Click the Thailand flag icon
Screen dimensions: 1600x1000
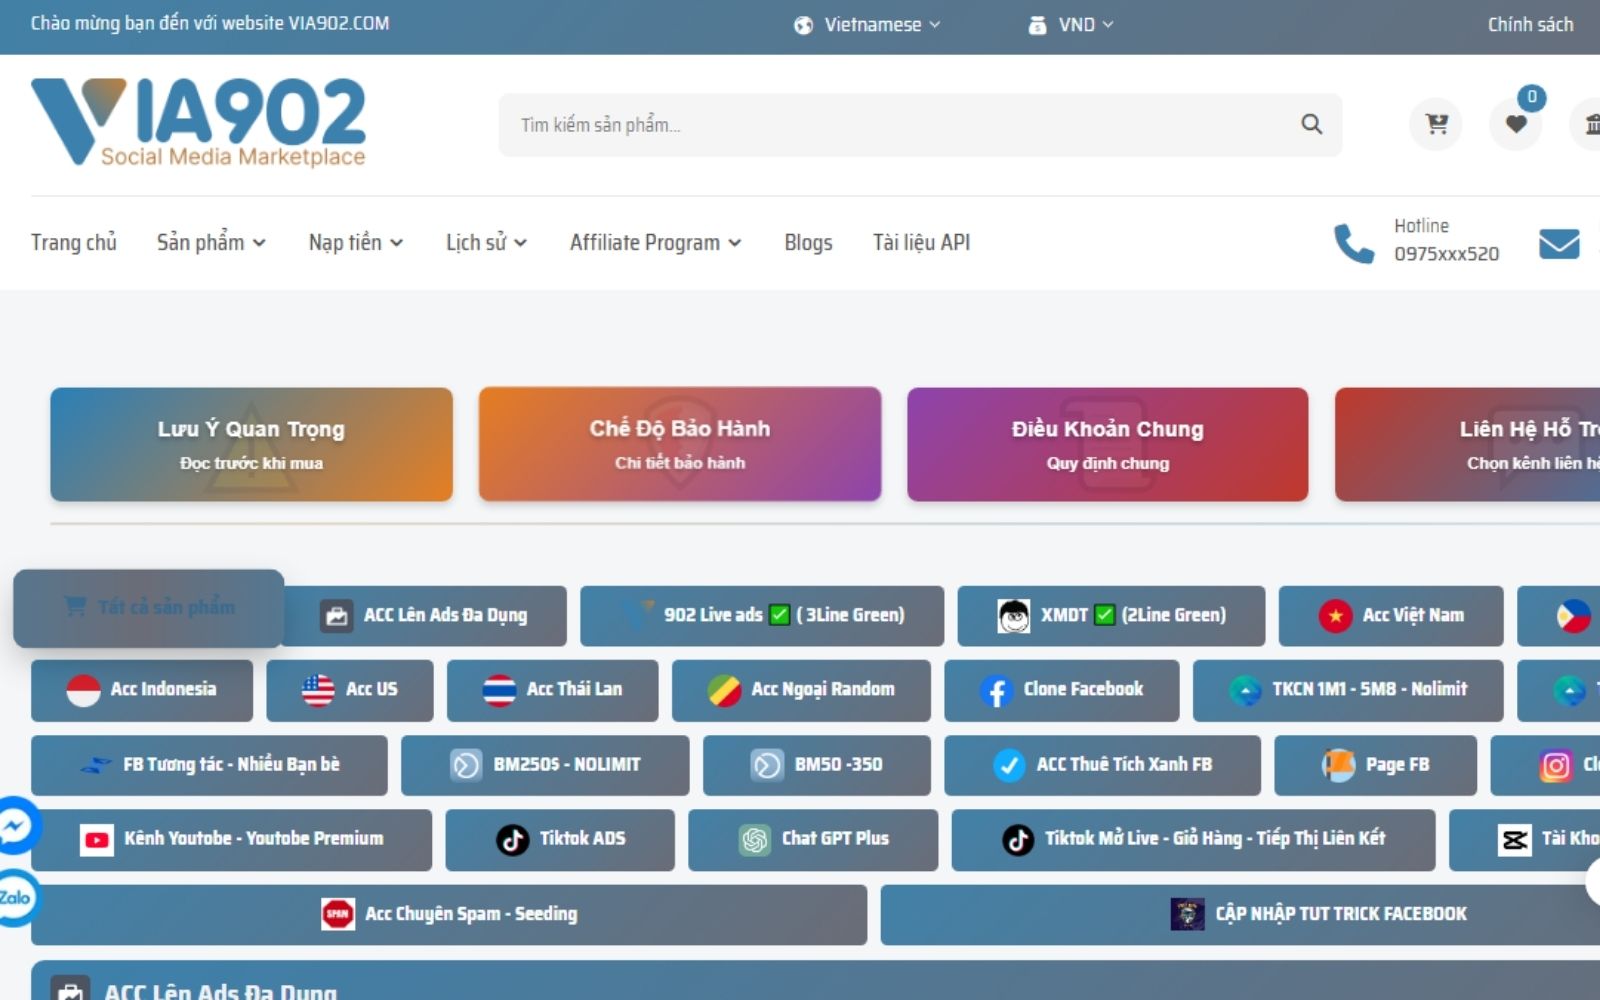(x=499, y=690)
